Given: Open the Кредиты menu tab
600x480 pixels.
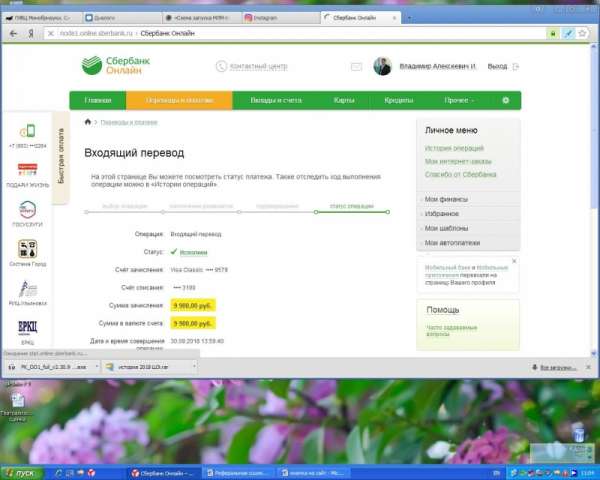Looking at the screenshot, I should (x=399, y=100).
